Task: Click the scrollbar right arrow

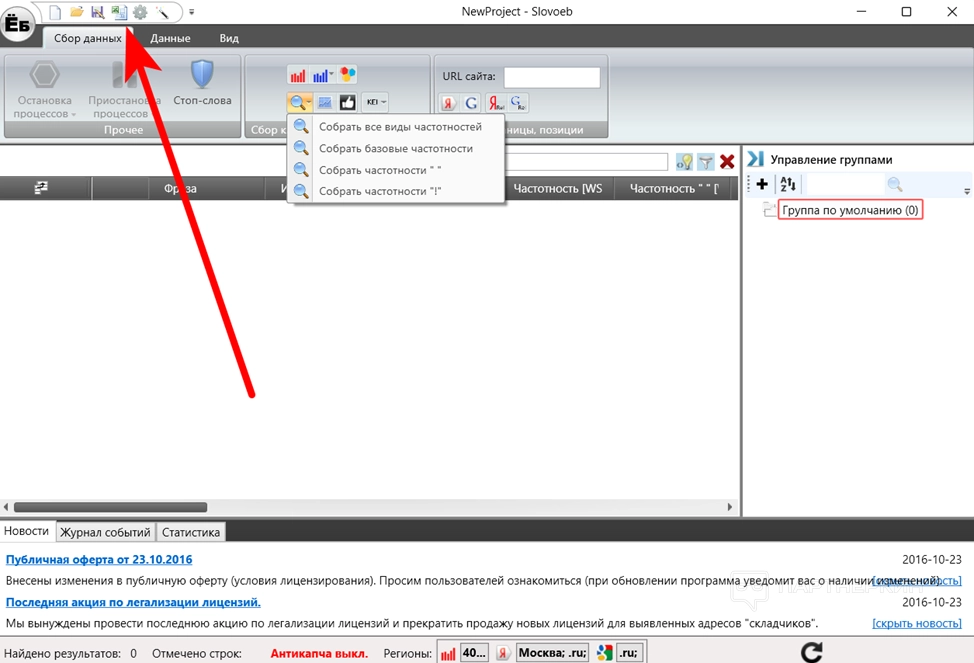Action: click(730, 507)
